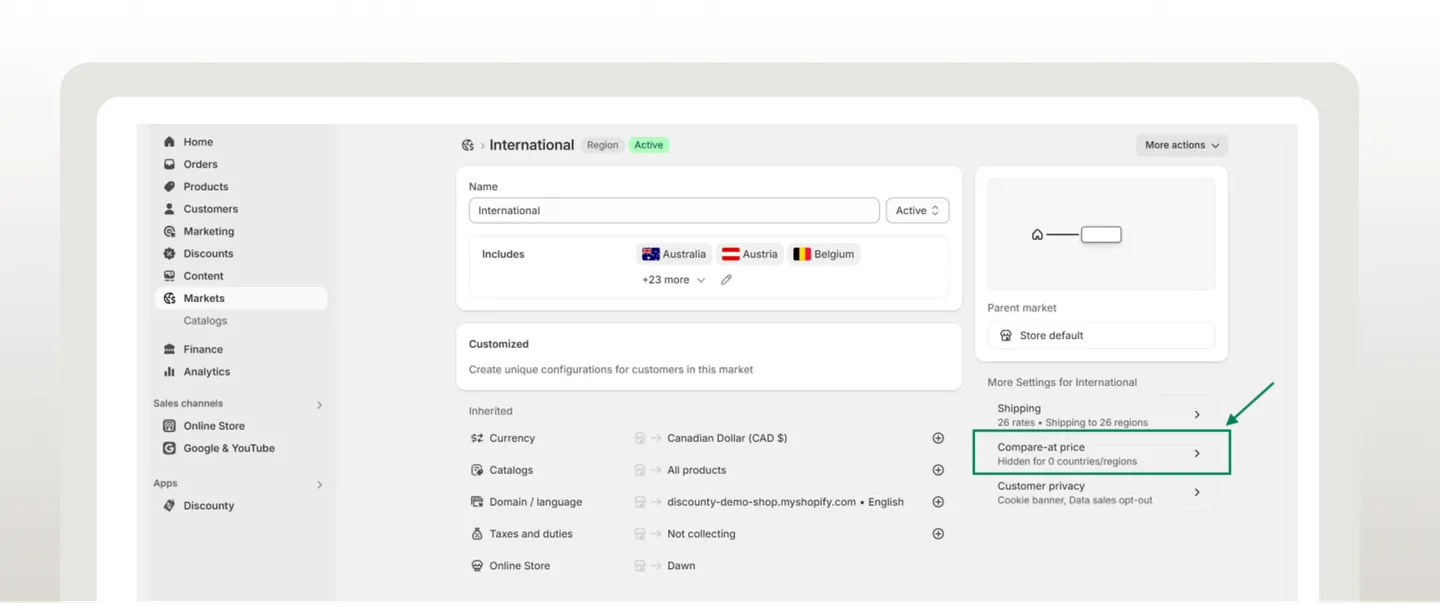
Task: Expand the +23 more countries list
Action: pyautogui.click(x=673, y=280)
